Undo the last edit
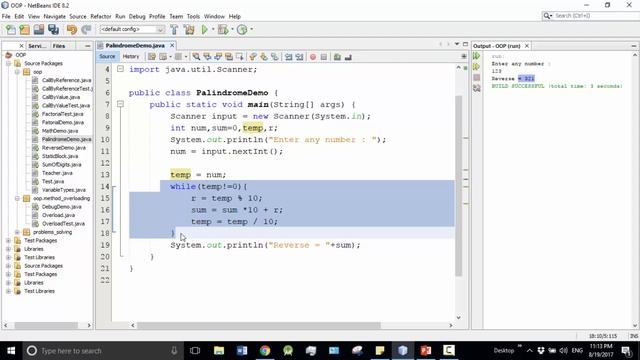 pos(72,29)
